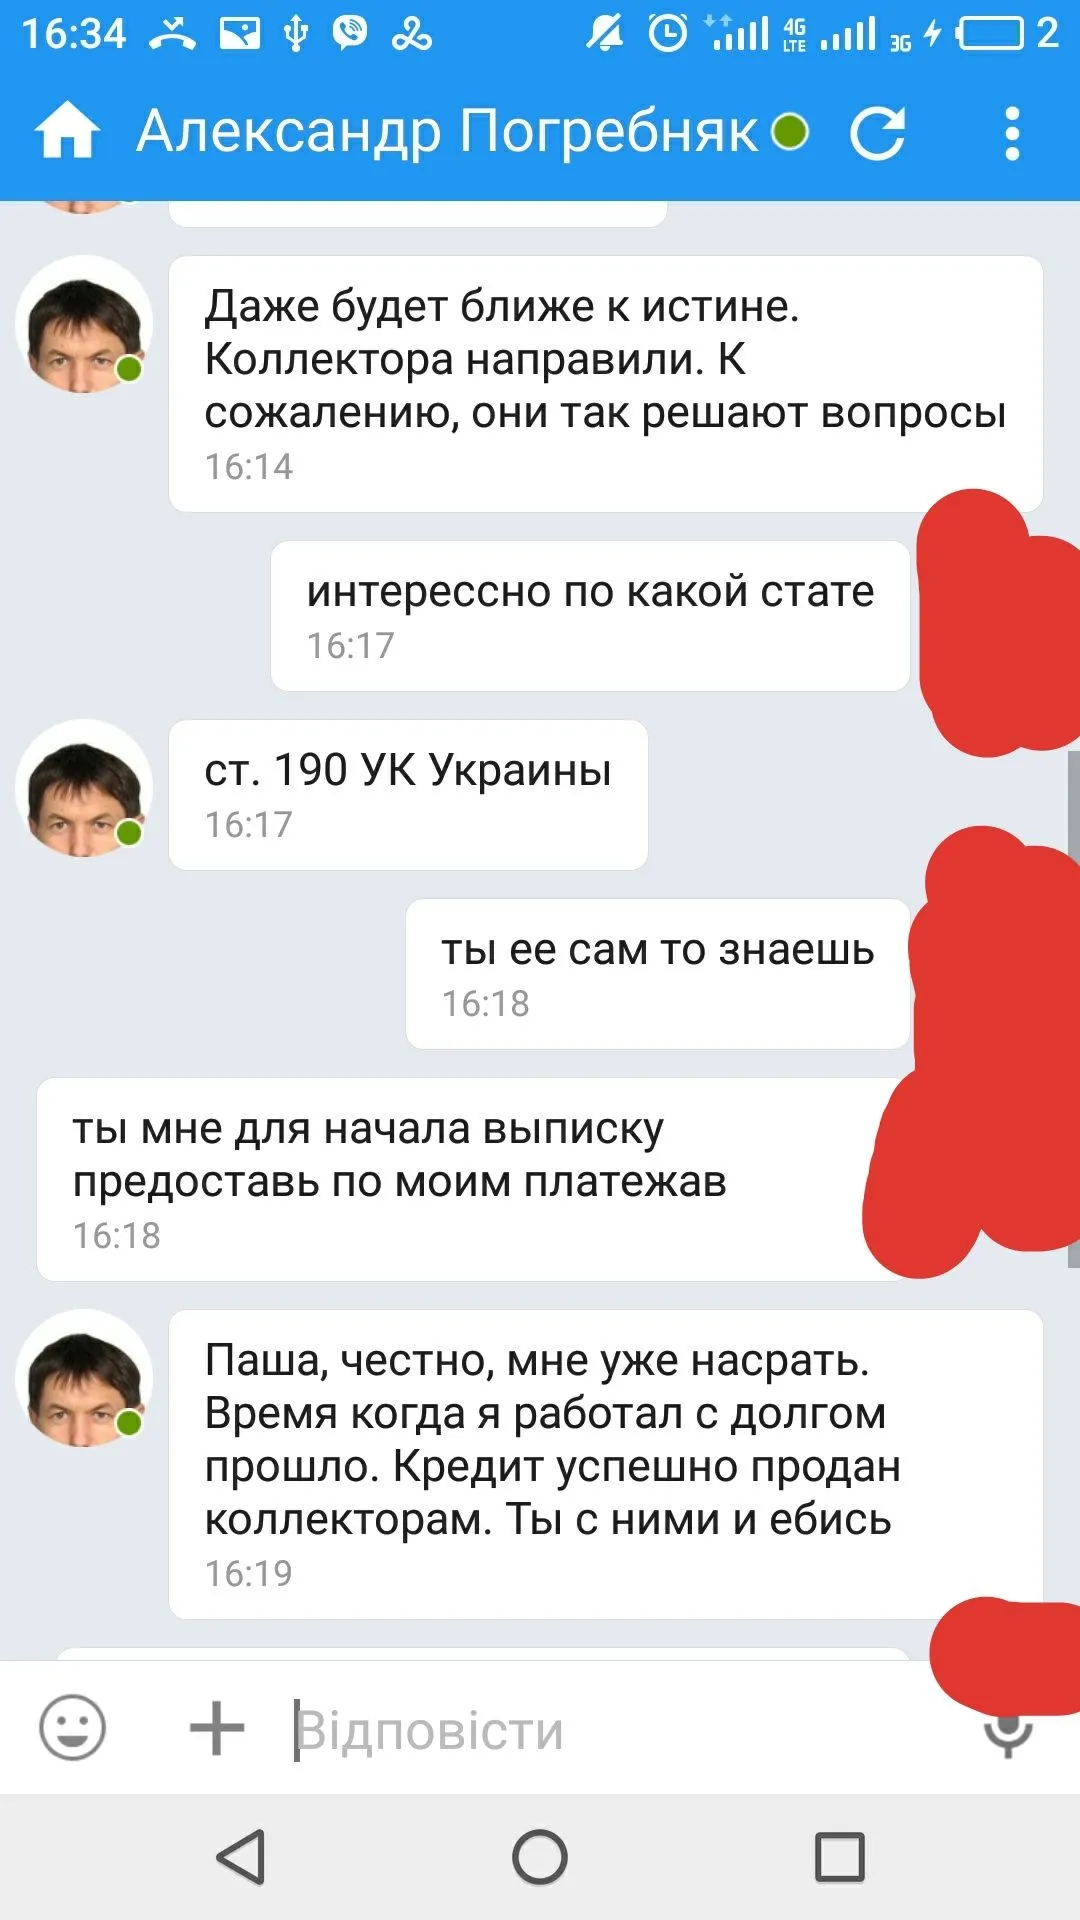Tap Android home circle button
This screenshot has width=1080, height=1920.
540,1857
